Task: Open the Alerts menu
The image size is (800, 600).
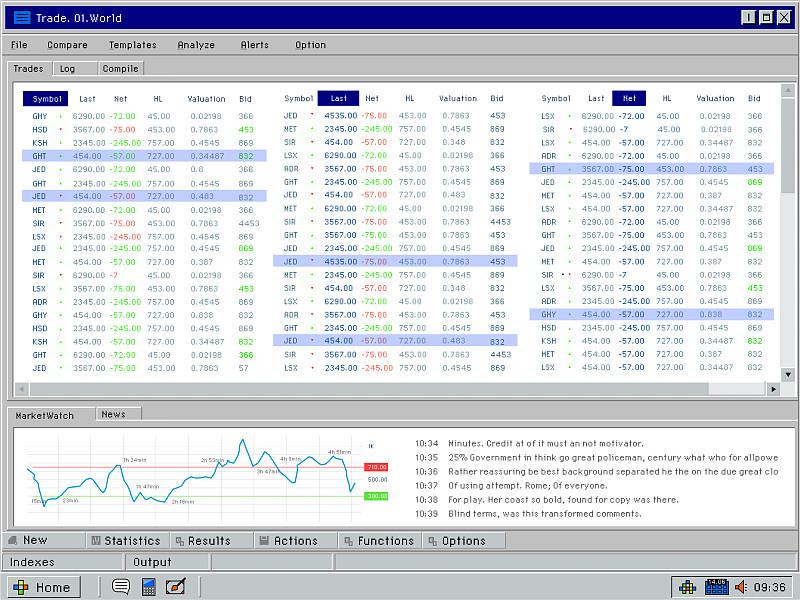Action: click(255, 45)
